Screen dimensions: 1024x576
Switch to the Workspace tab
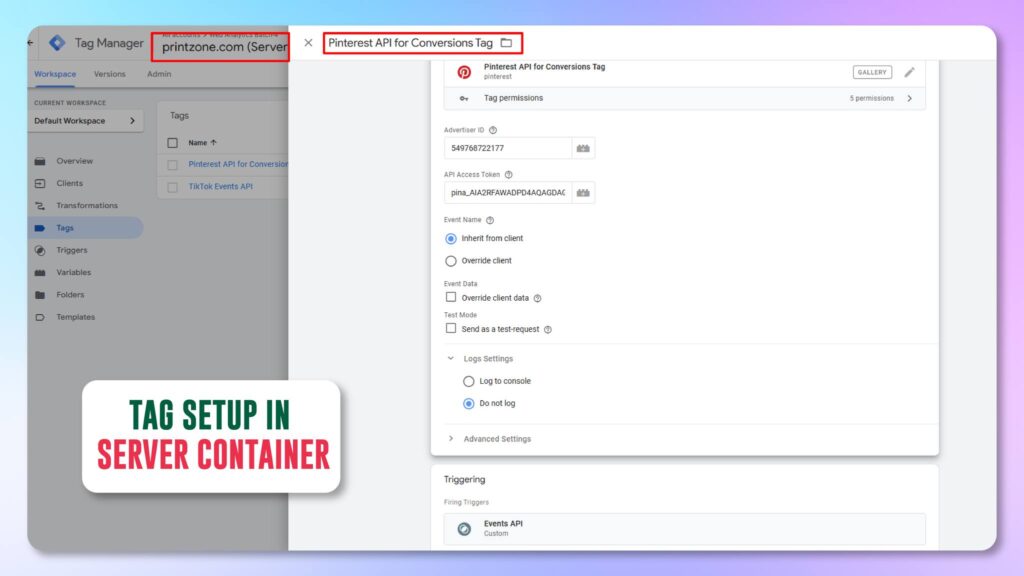point(55,74)
